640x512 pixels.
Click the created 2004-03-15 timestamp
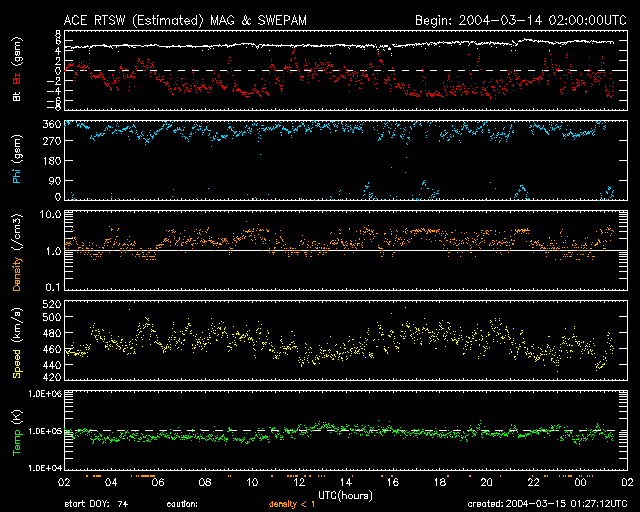[x=547, y=504]
